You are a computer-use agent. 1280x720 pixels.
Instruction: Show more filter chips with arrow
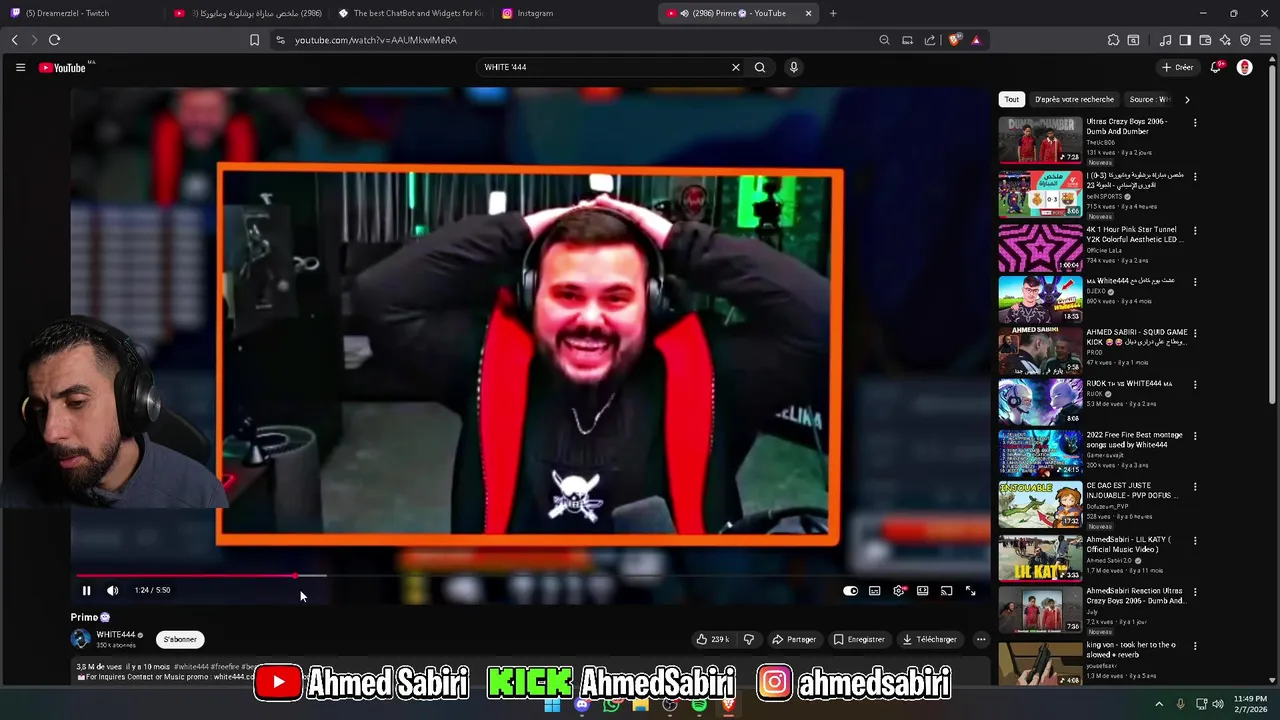click(x=1187, y=99)
